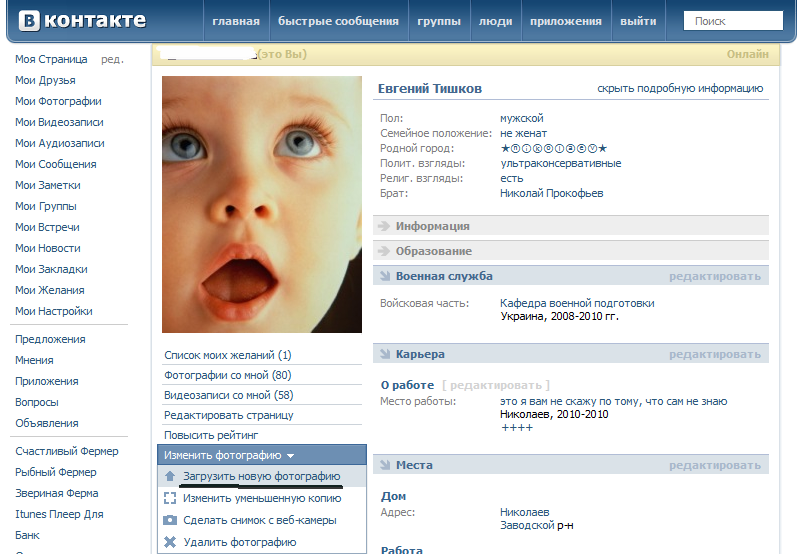The image size is (804, 554).
Task: Open Объявления in the sidebar
Action: pyautogui.click(x=47, y=423)
